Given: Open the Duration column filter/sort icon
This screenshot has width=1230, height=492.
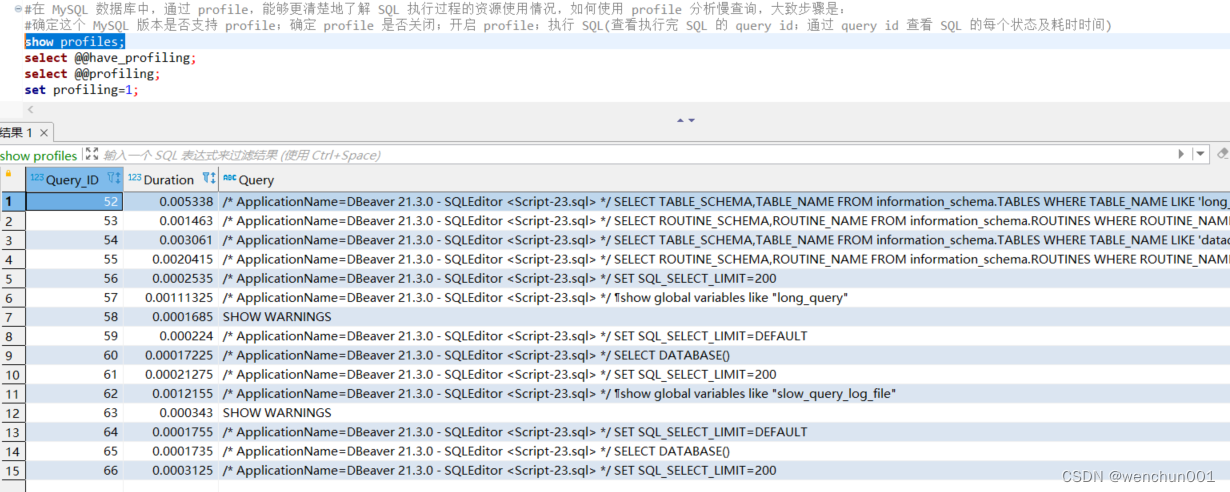Looking at the screenshot, I should tap(208, 179).
